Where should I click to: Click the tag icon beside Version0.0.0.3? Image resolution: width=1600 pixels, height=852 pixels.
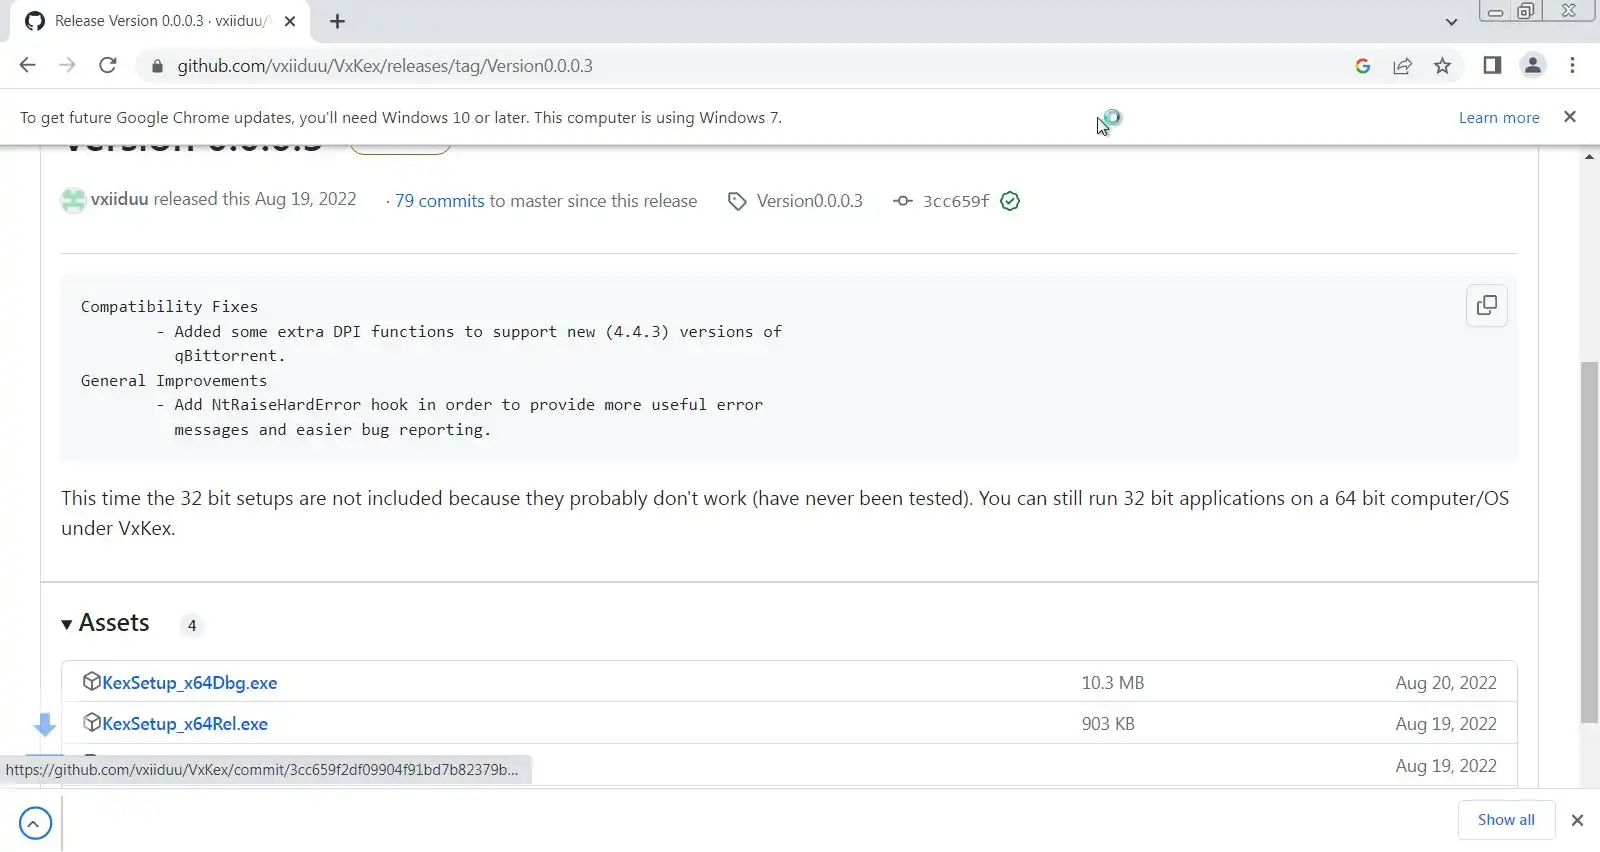click(x=737, y=201)
